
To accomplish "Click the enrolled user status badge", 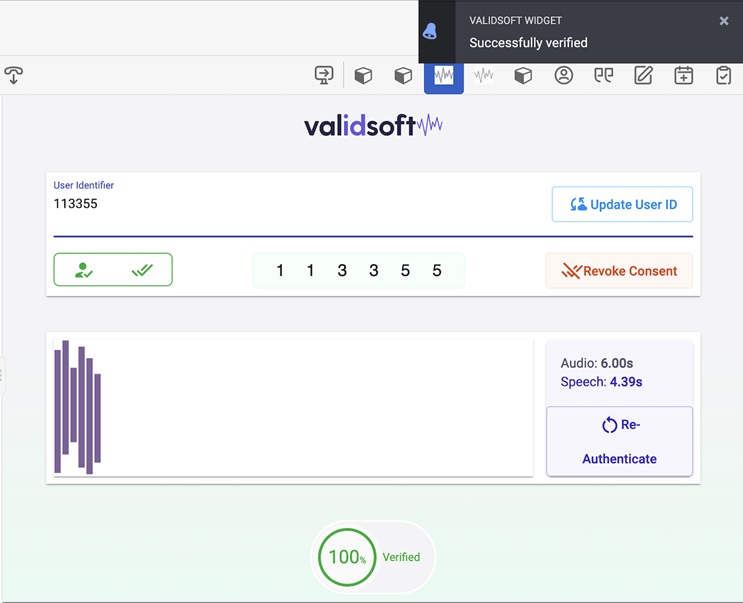I will 113,270.
